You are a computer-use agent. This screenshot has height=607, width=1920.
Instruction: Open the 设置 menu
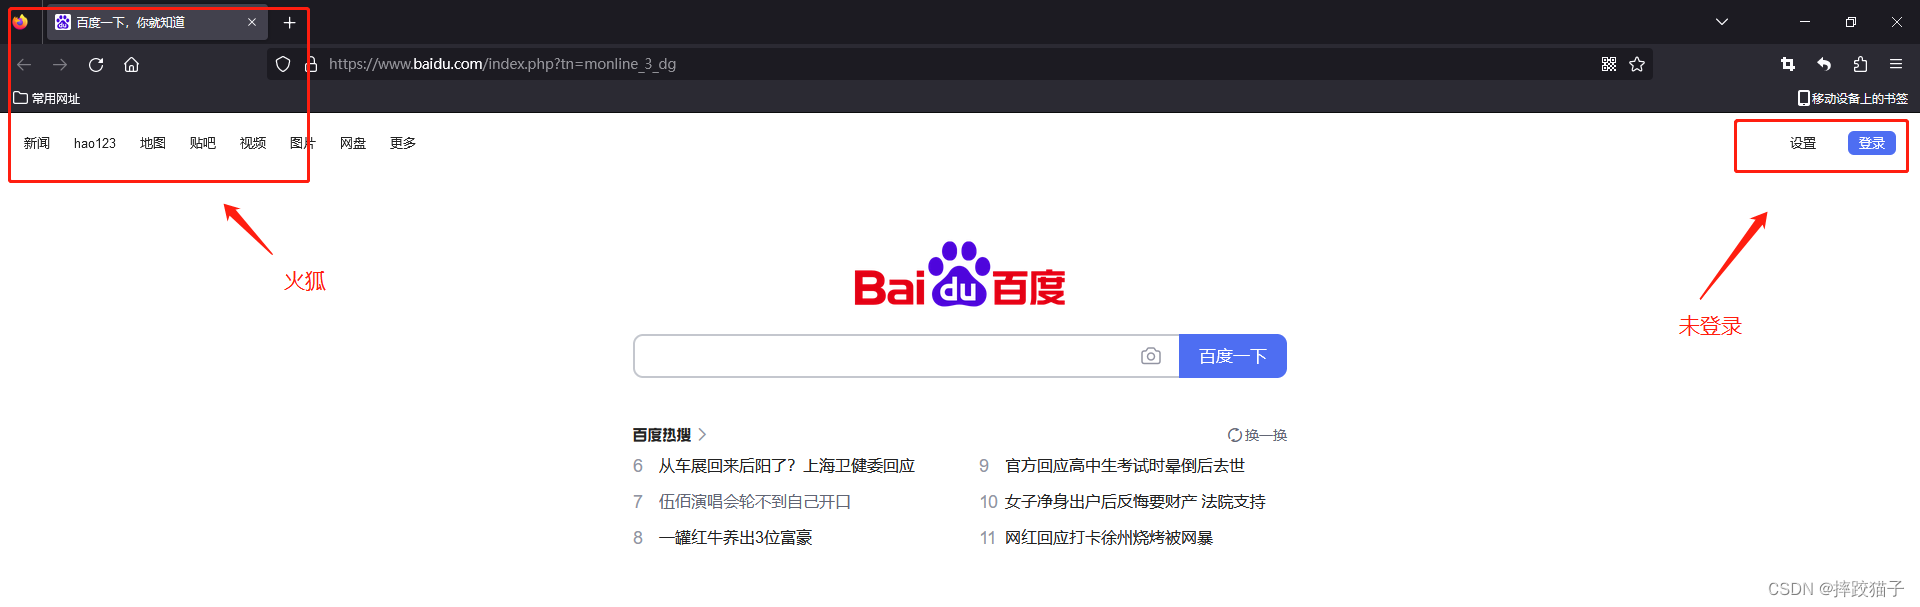pos(1803,143)
